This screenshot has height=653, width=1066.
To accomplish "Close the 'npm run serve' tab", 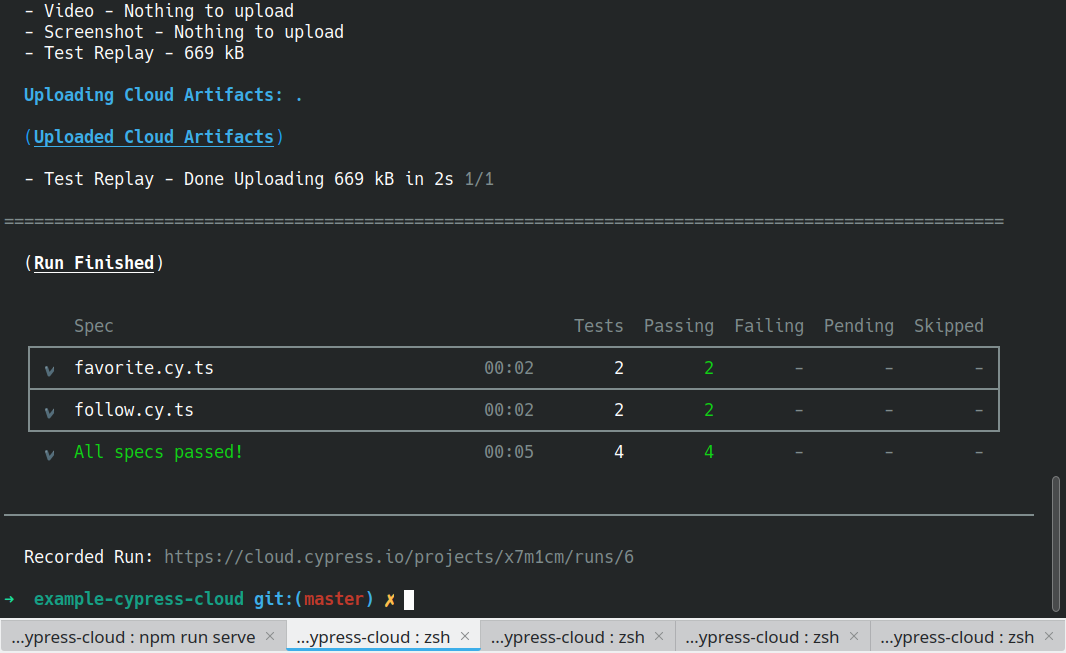I will [270, 637].
